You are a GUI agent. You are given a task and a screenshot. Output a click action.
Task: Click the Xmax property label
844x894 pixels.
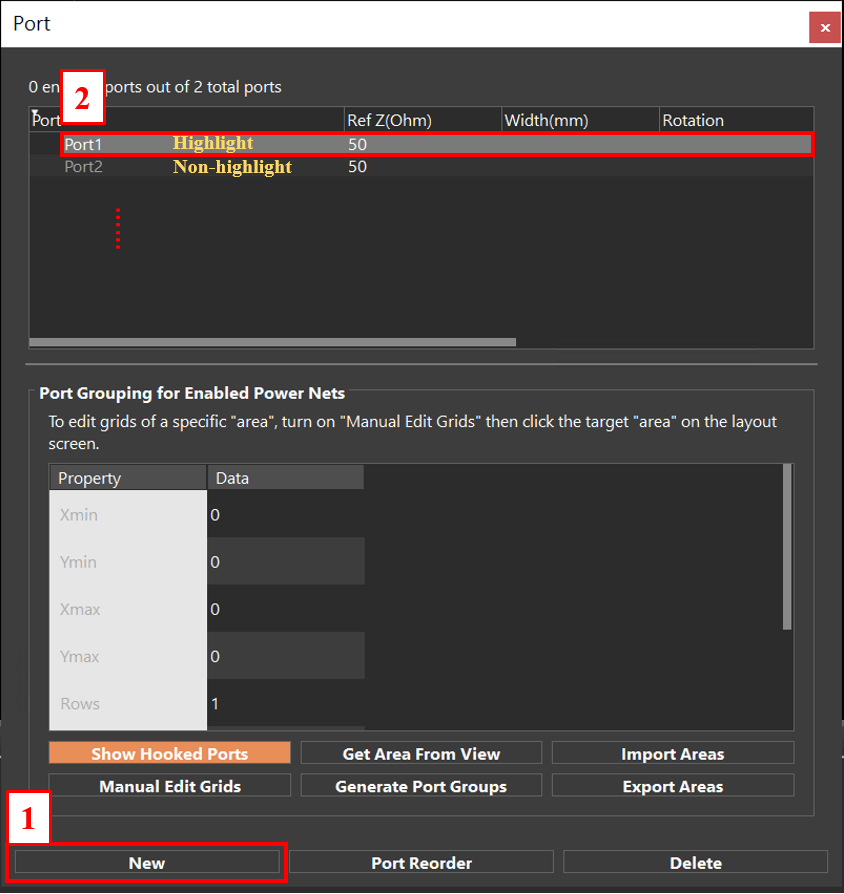pos(80,609)
